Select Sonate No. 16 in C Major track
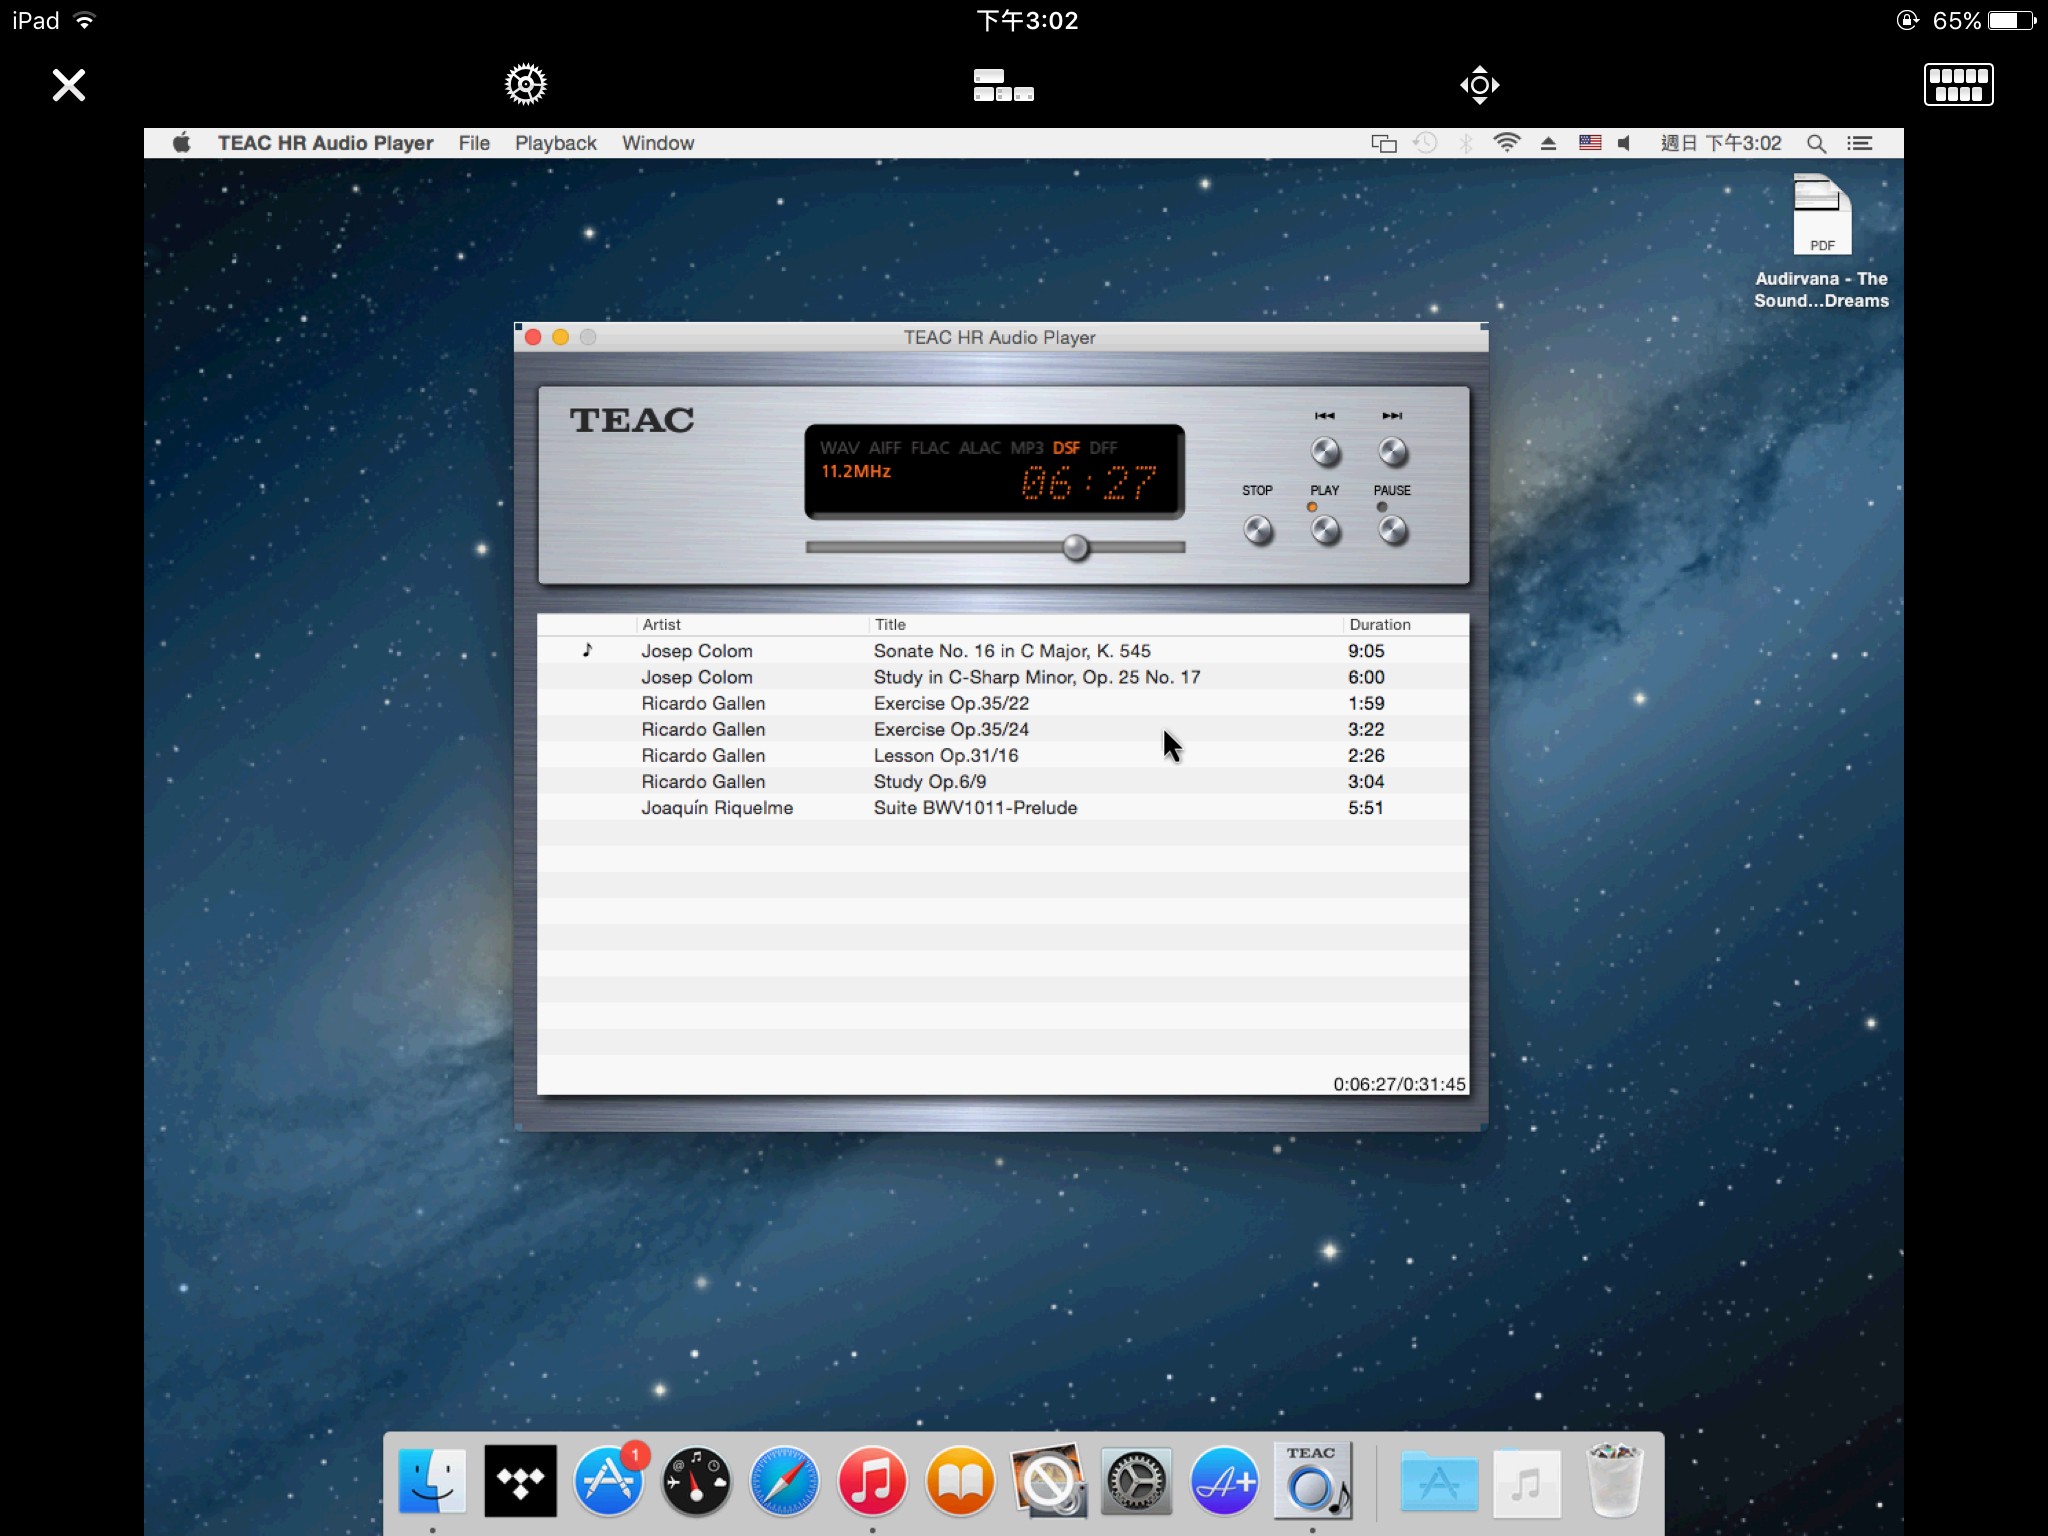Screen dimensions: 2048x1536 click(1003, 651)
